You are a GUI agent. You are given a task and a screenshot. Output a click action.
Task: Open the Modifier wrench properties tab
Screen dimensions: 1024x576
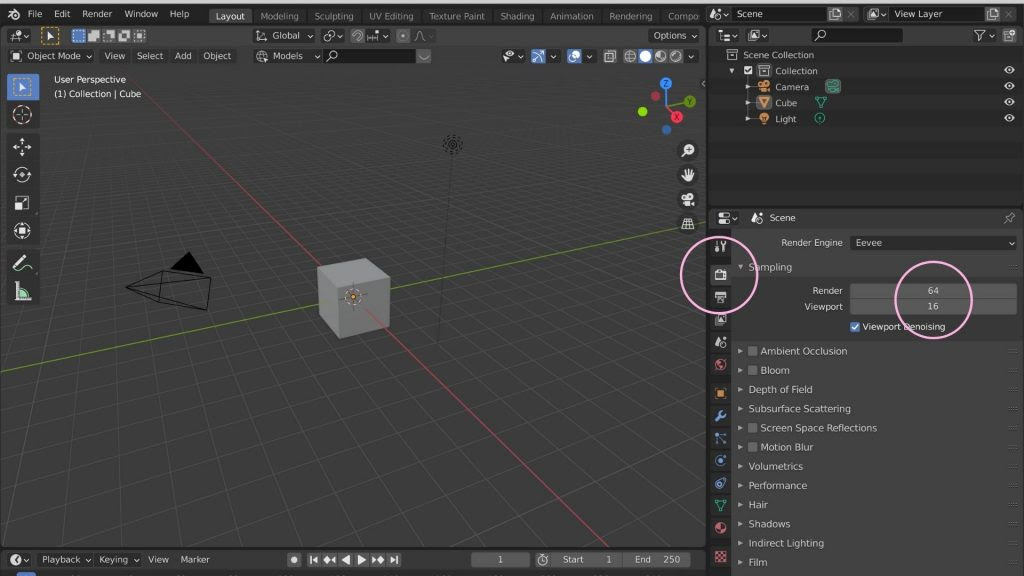click(x=720, y=416)
